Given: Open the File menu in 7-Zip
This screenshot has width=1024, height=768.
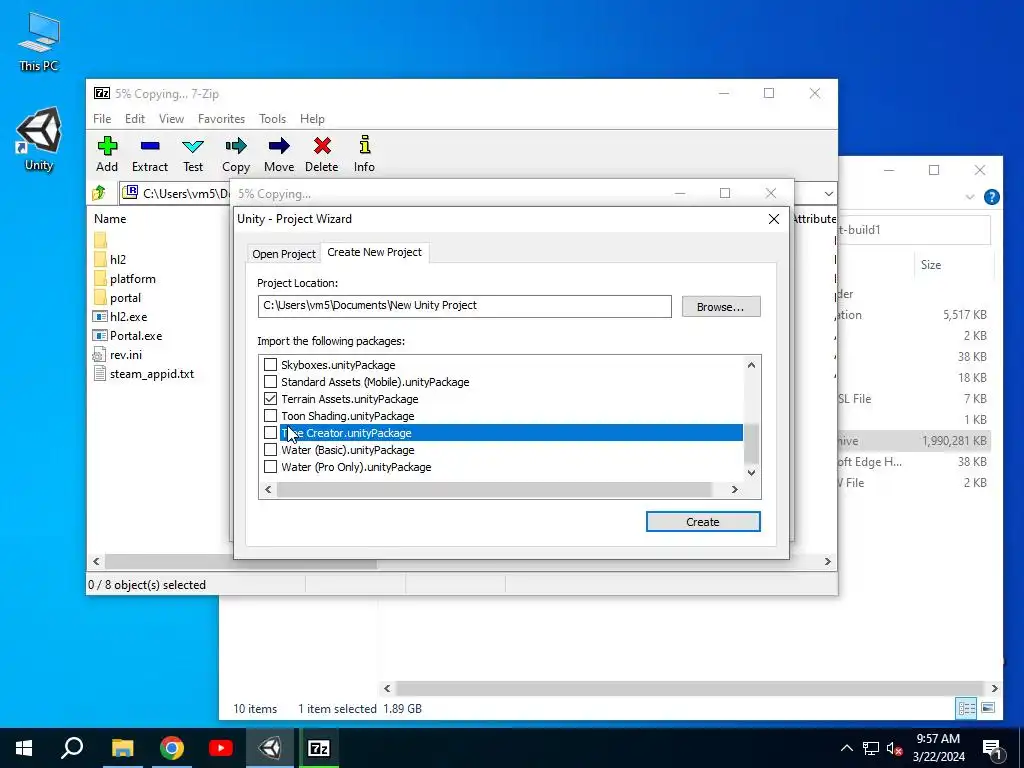Looking at the screenshot, I should (x=102, y=119).
